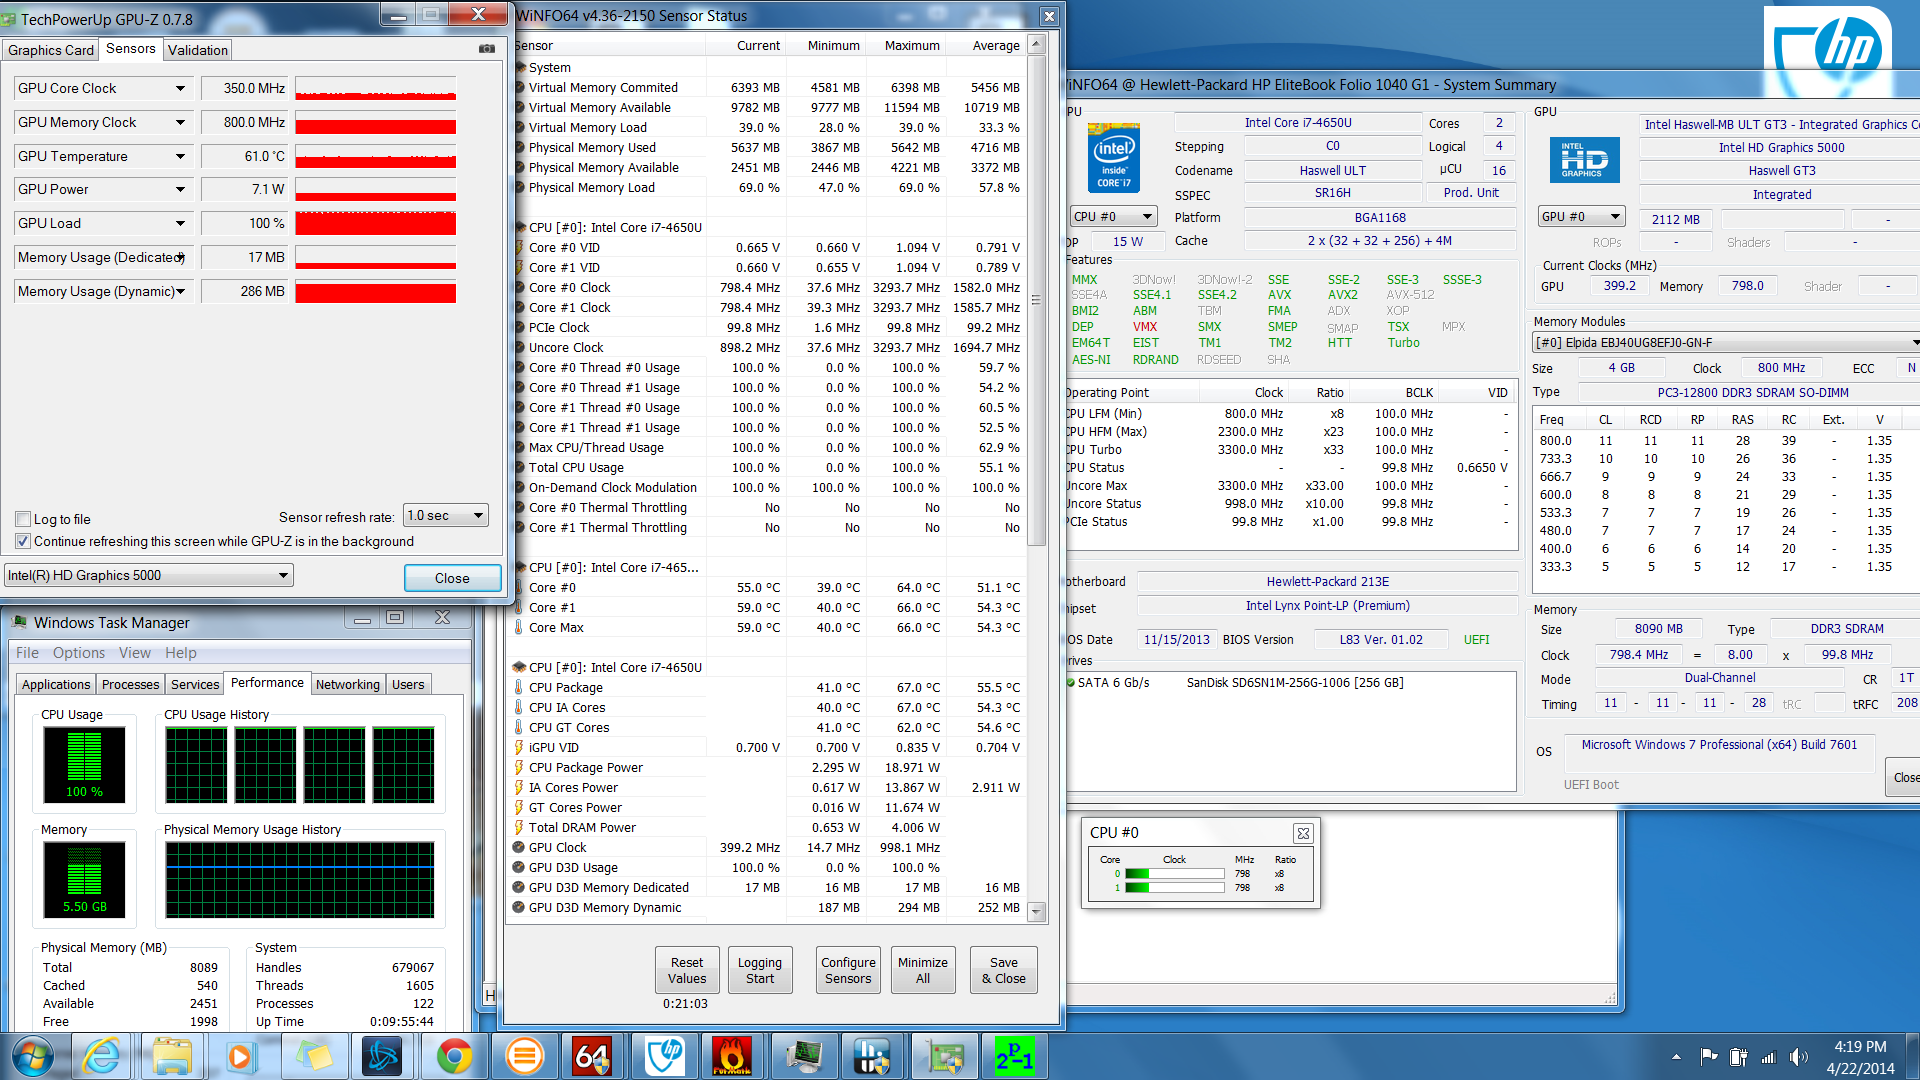Viewport: 1920px width, 1080px height.
Task: Open FurMark from the taskbar
Action: coord(732,1056)
